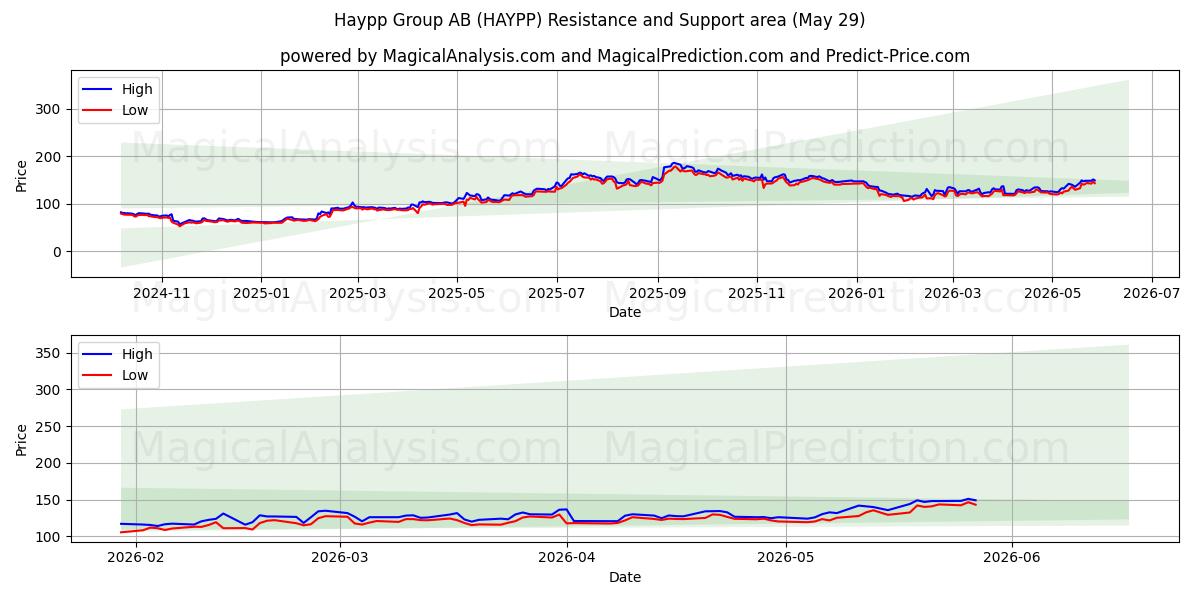Viewport: 1200px width, 600px height.
Task: Click the top chart 'Price' axis label
Action: (22, 174)
